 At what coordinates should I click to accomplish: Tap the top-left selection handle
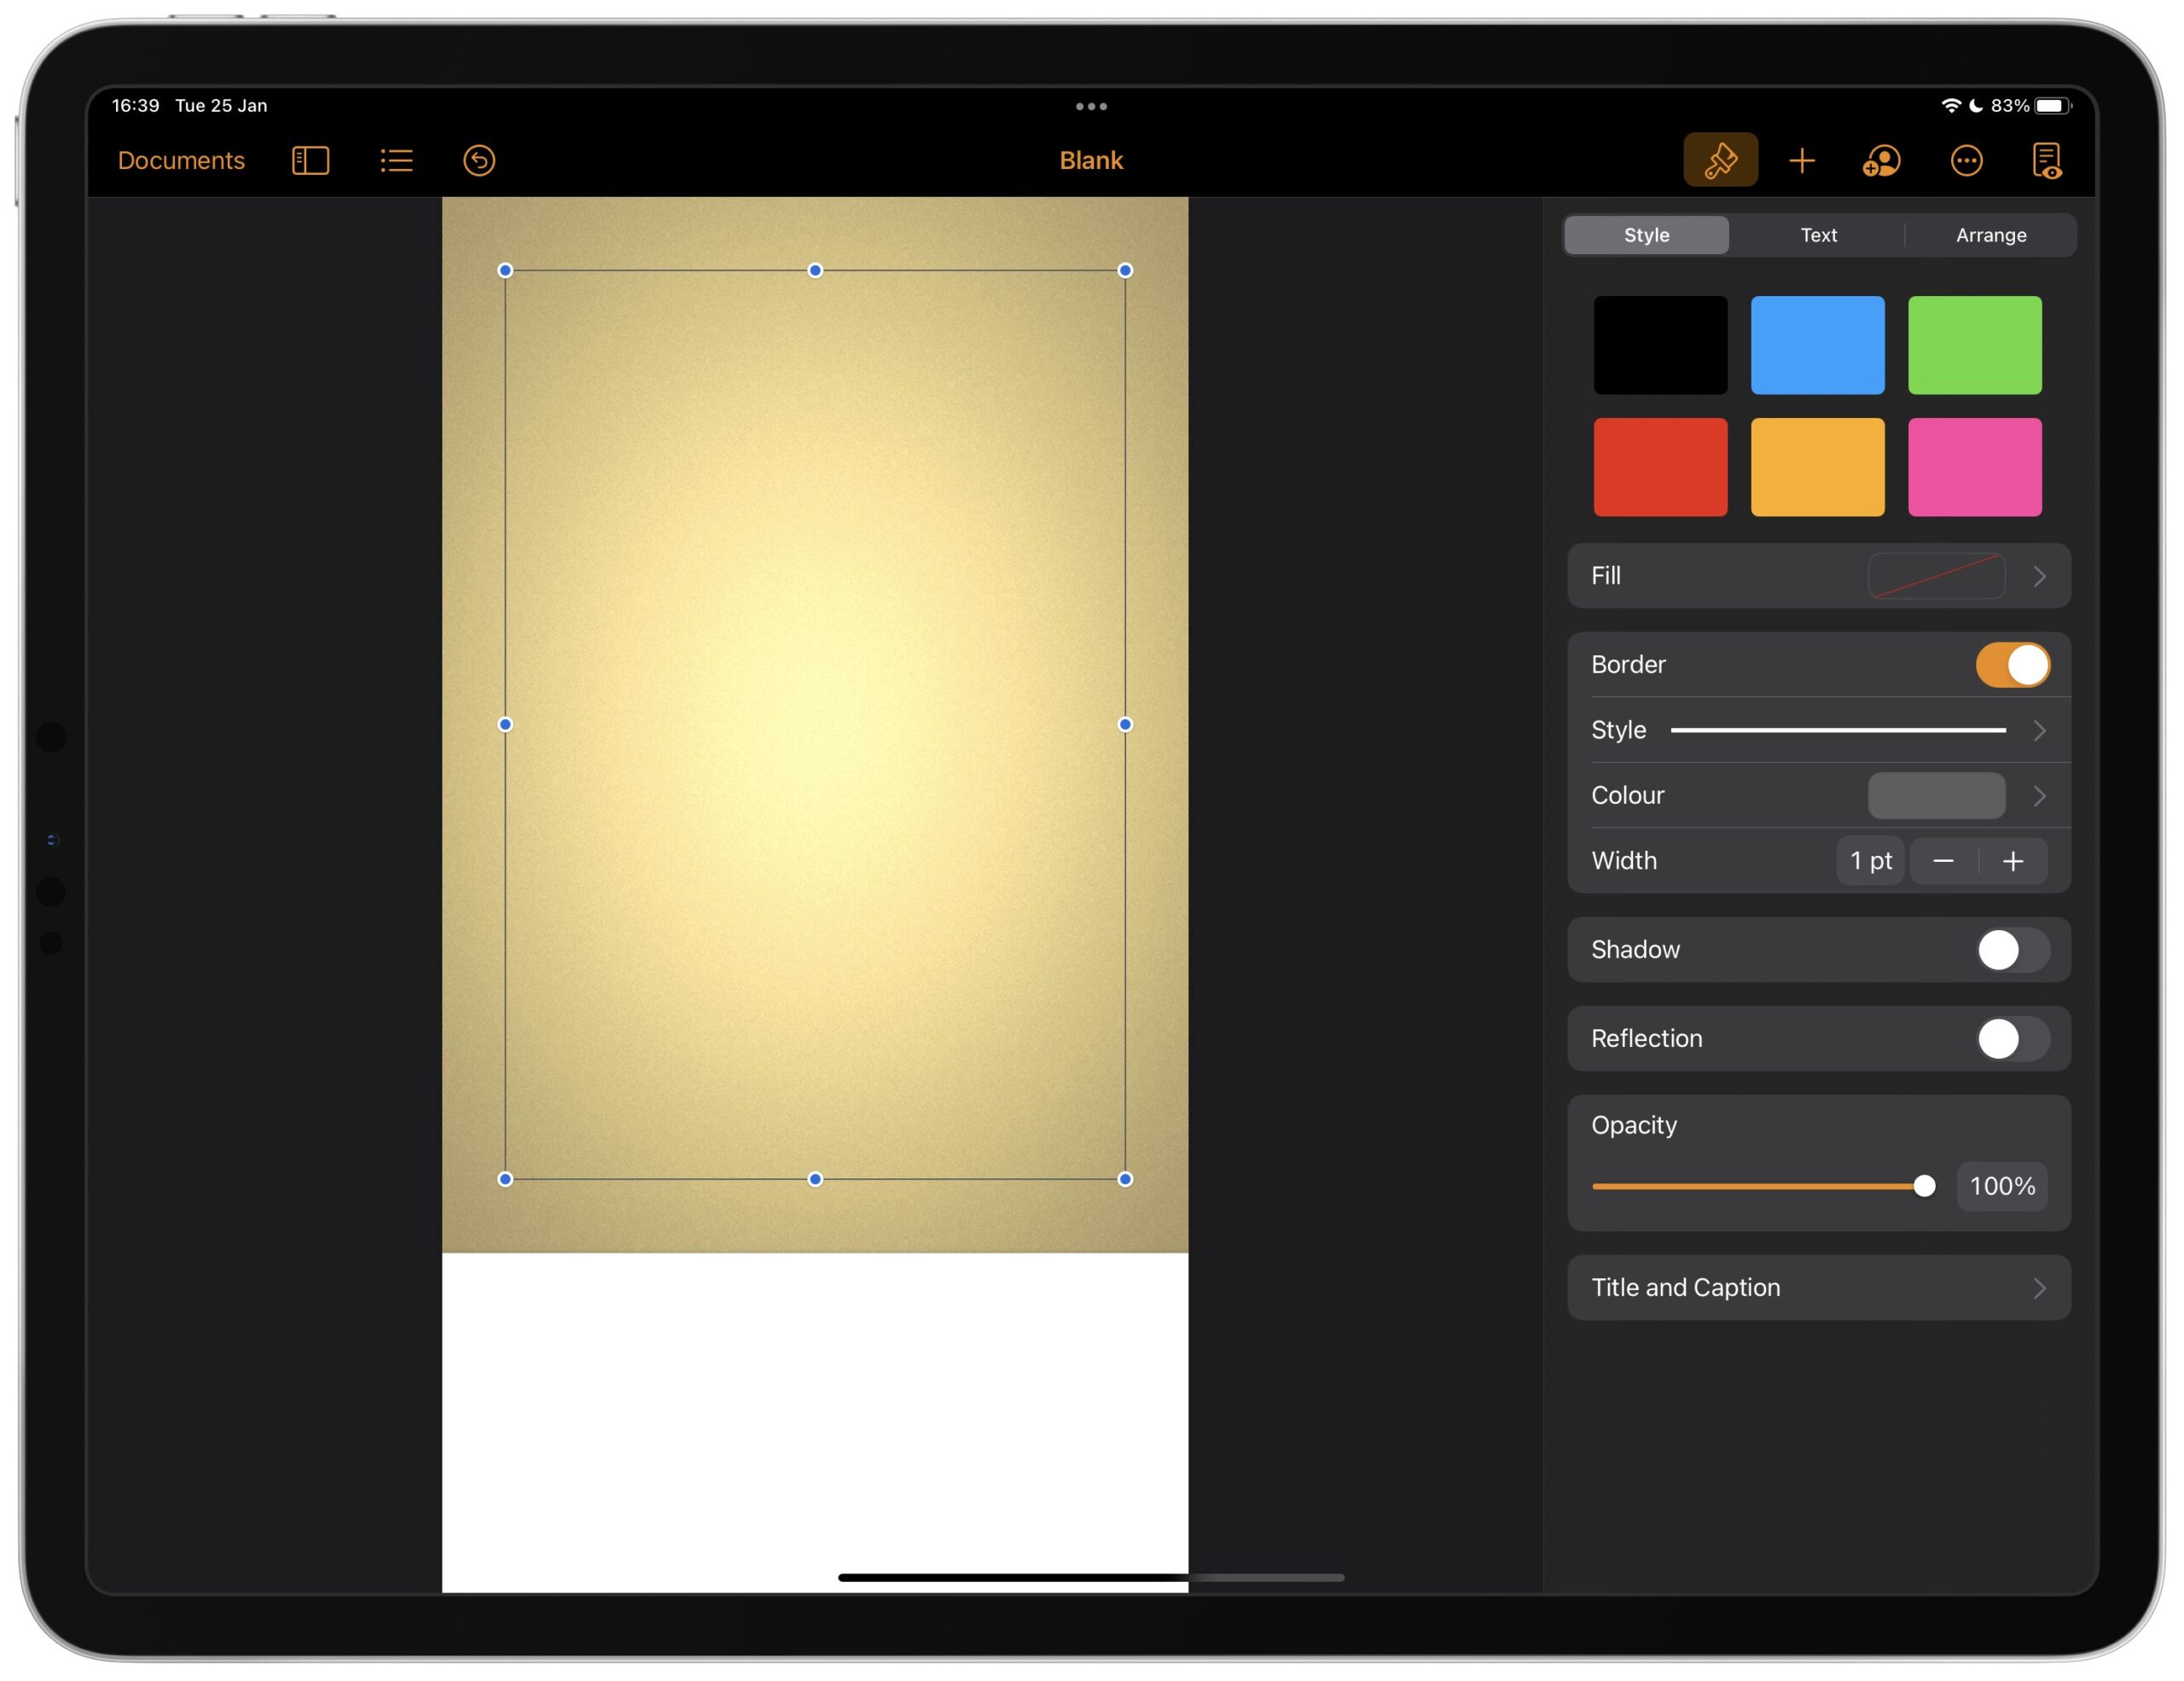coord(505,270)
